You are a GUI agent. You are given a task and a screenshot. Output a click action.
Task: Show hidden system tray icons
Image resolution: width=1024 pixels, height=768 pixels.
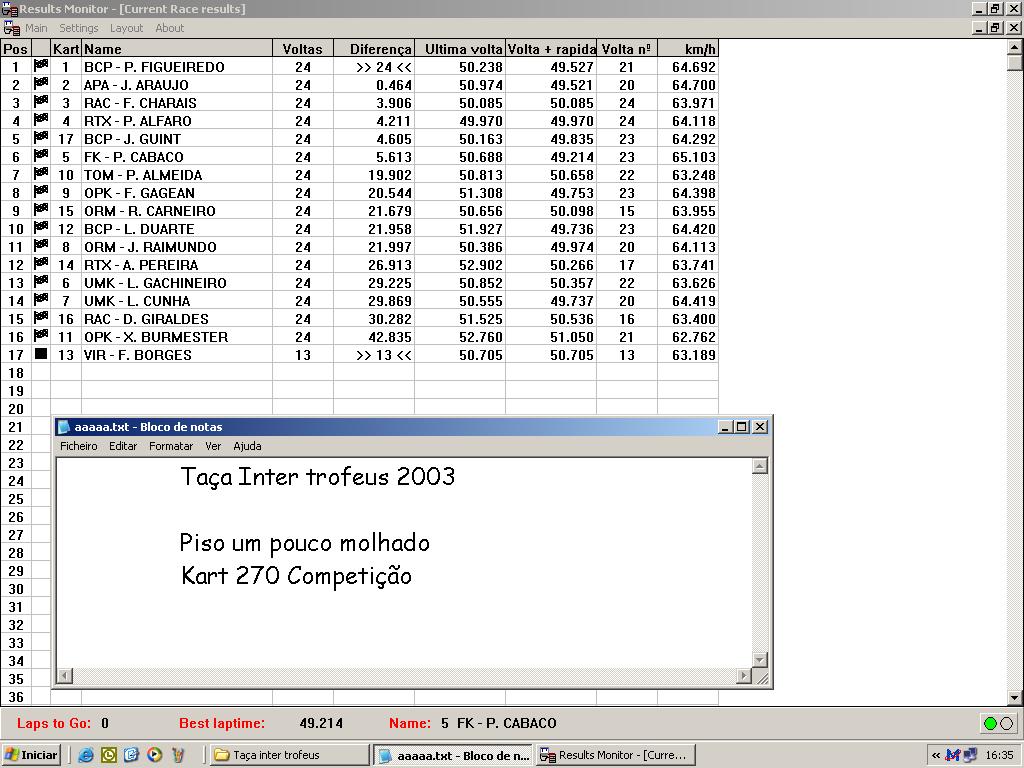[935, 755]
